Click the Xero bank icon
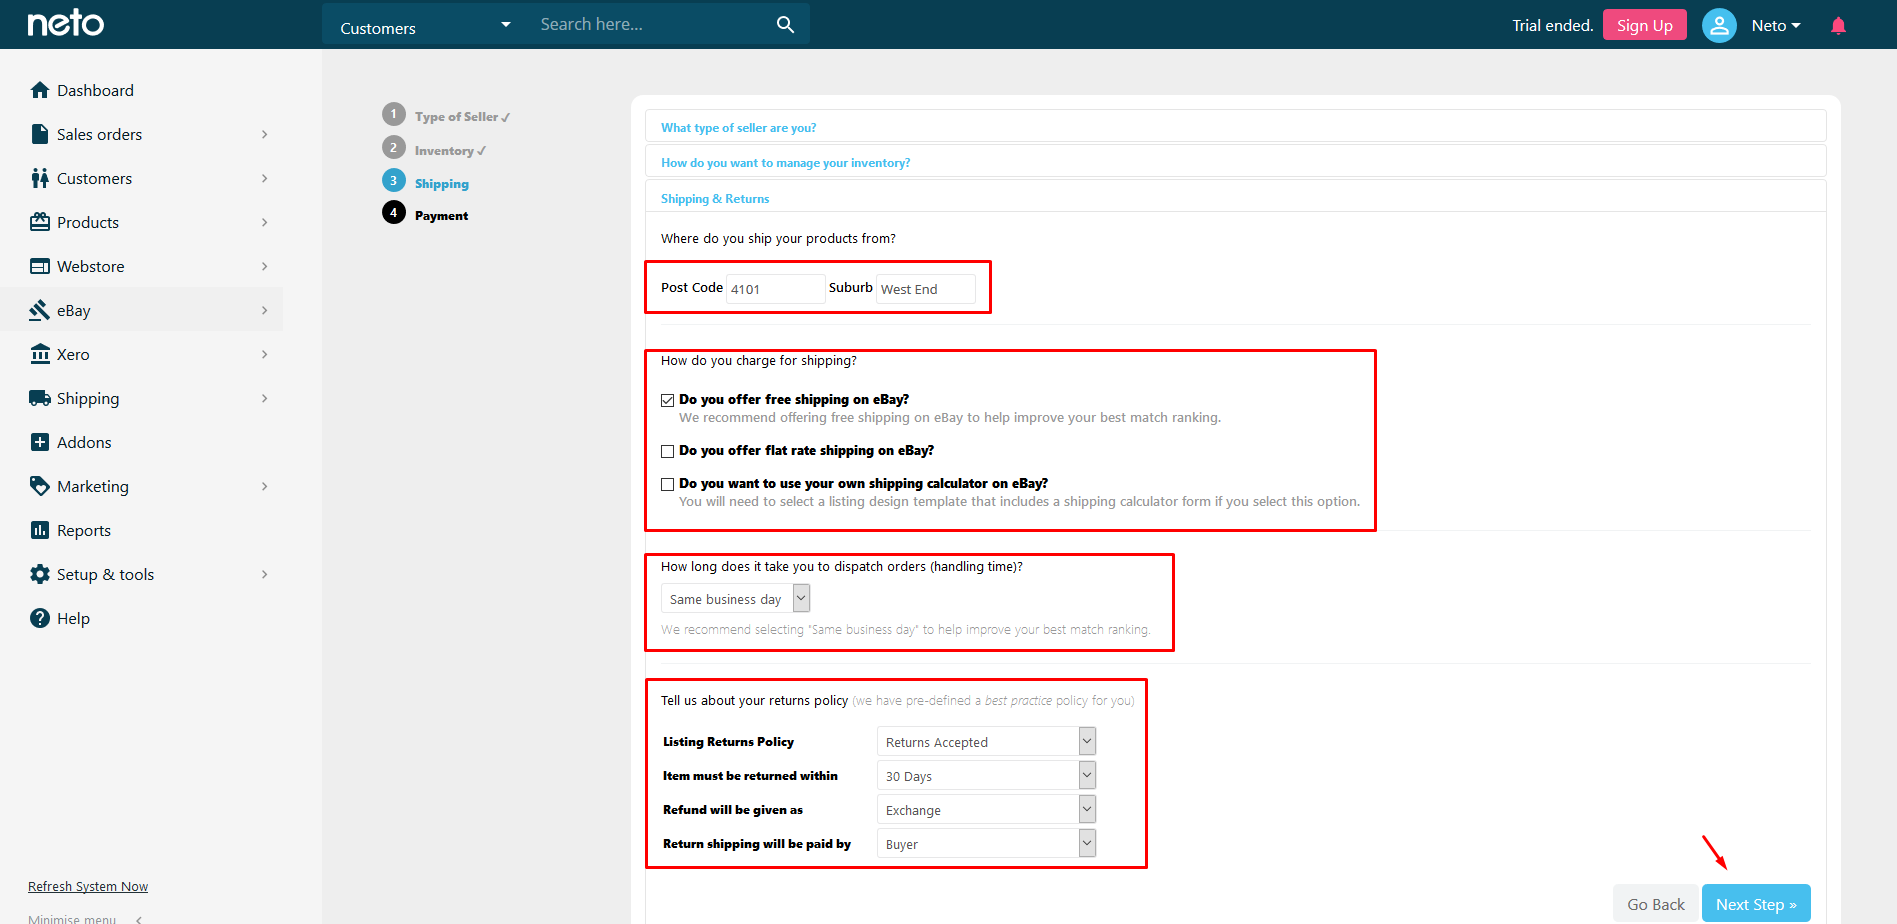The width and height of the screenshot is (1897, 924). (x=40, y=354)
